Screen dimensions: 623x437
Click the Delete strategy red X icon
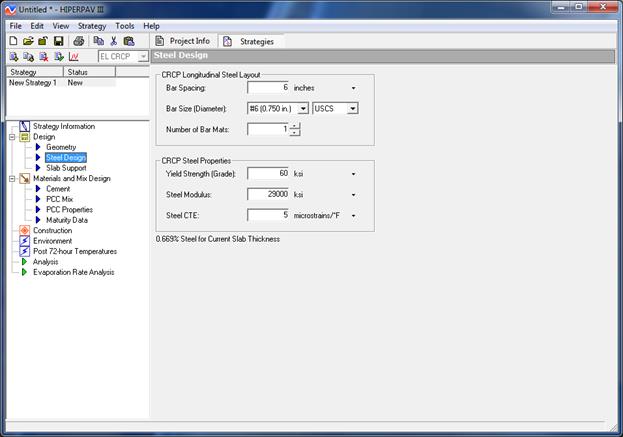click(44, 57)
